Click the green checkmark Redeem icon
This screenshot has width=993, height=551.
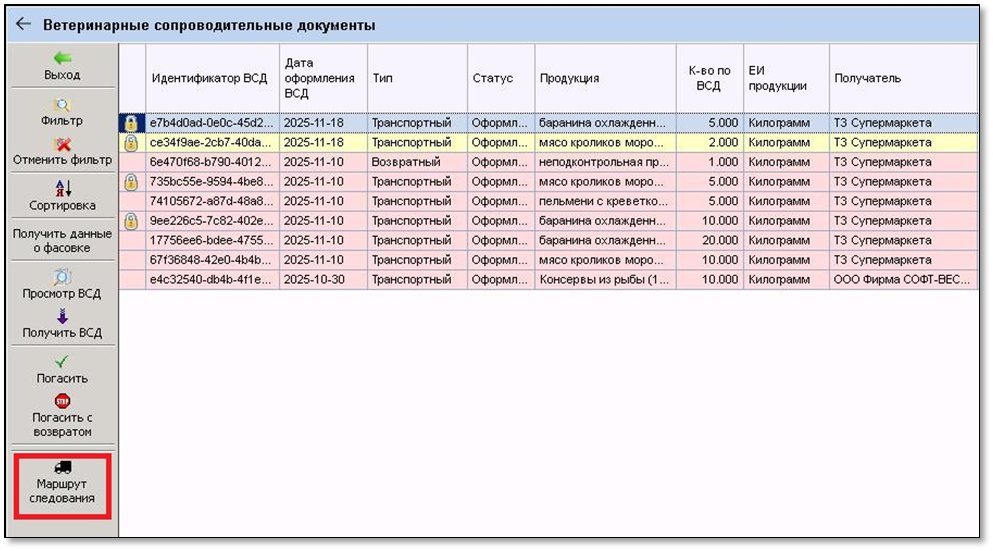pos(62,361)
